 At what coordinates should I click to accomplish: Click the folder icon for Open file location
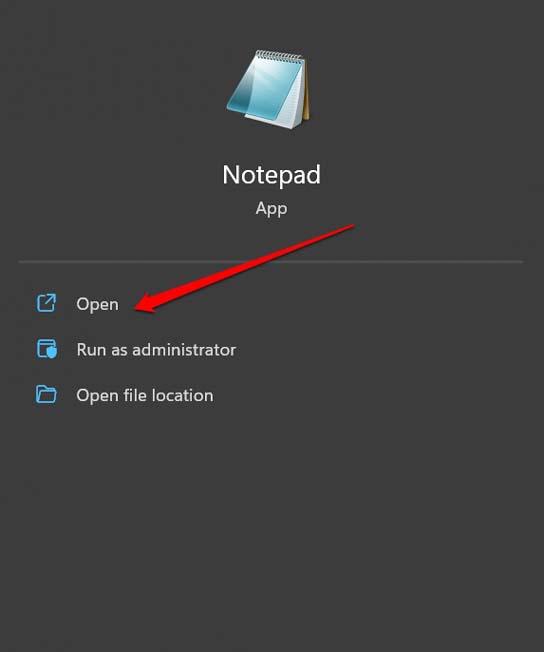pos(46,394)
